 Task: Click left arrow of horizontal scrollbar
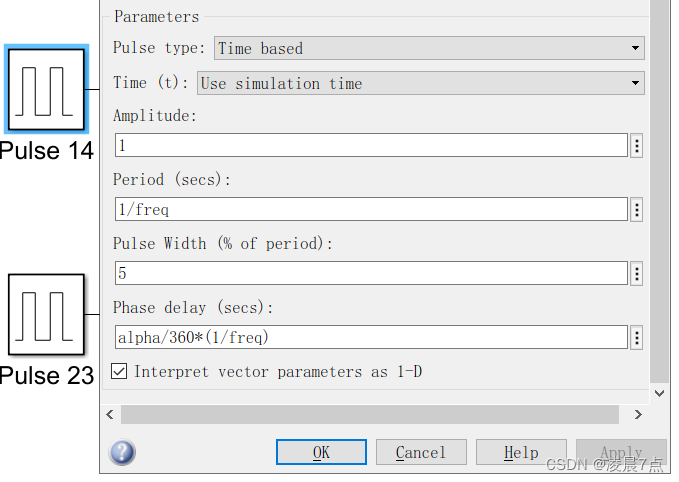[112, 414]
